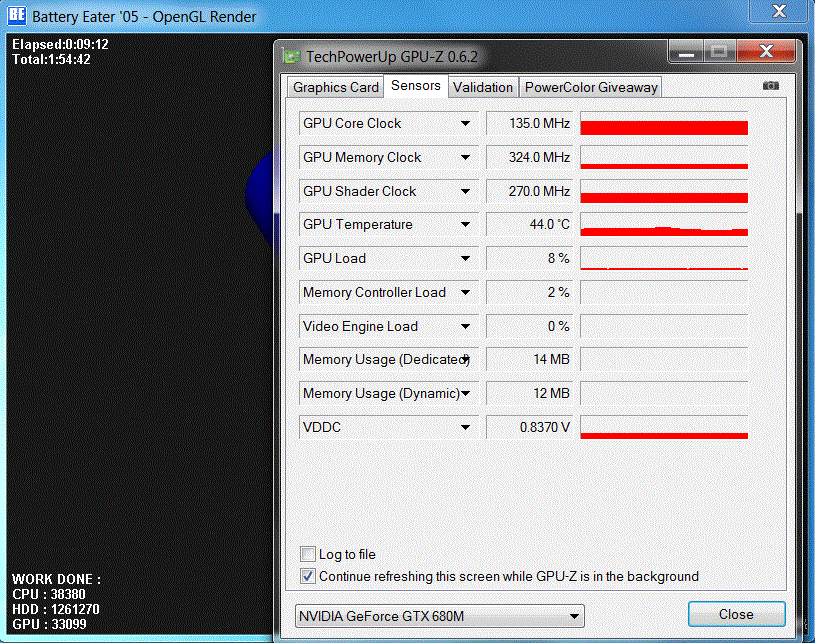Click the Total:1:54:42 text in Battery Eater
The image size is (815, 643).
pos(51,59)
